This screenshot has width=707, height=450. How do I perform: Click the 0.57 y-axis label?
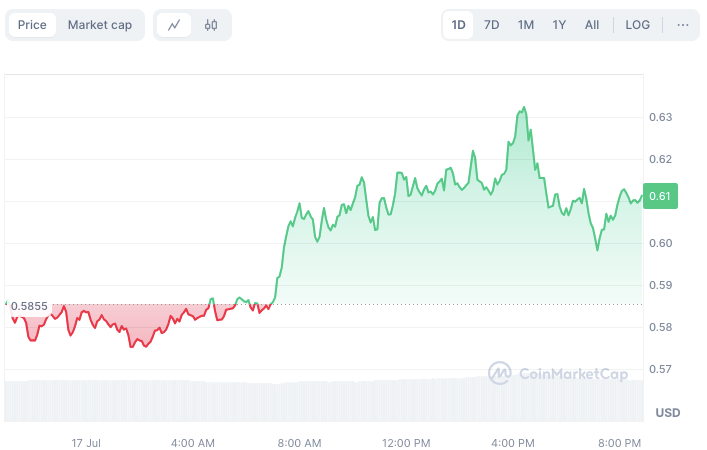[x=660, y=369]
